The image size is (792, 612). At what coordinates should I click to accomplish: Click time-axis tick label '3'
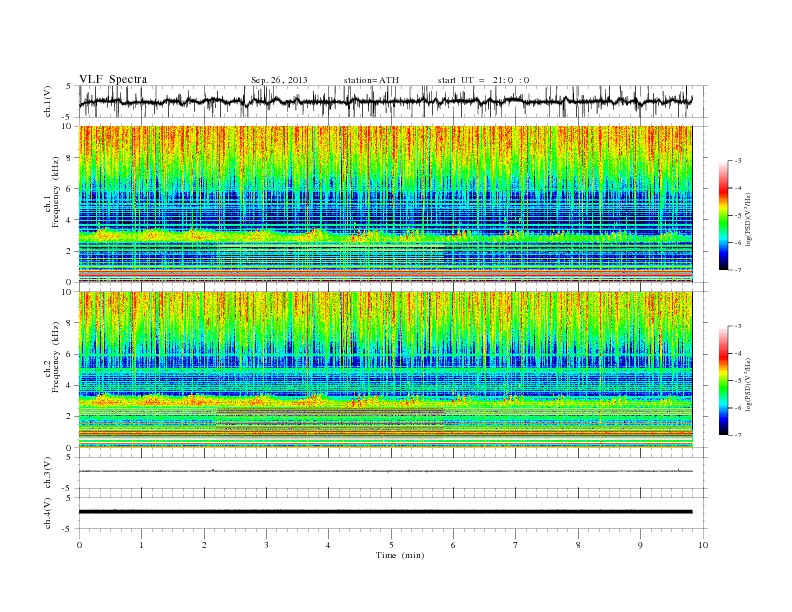[266, 545]
